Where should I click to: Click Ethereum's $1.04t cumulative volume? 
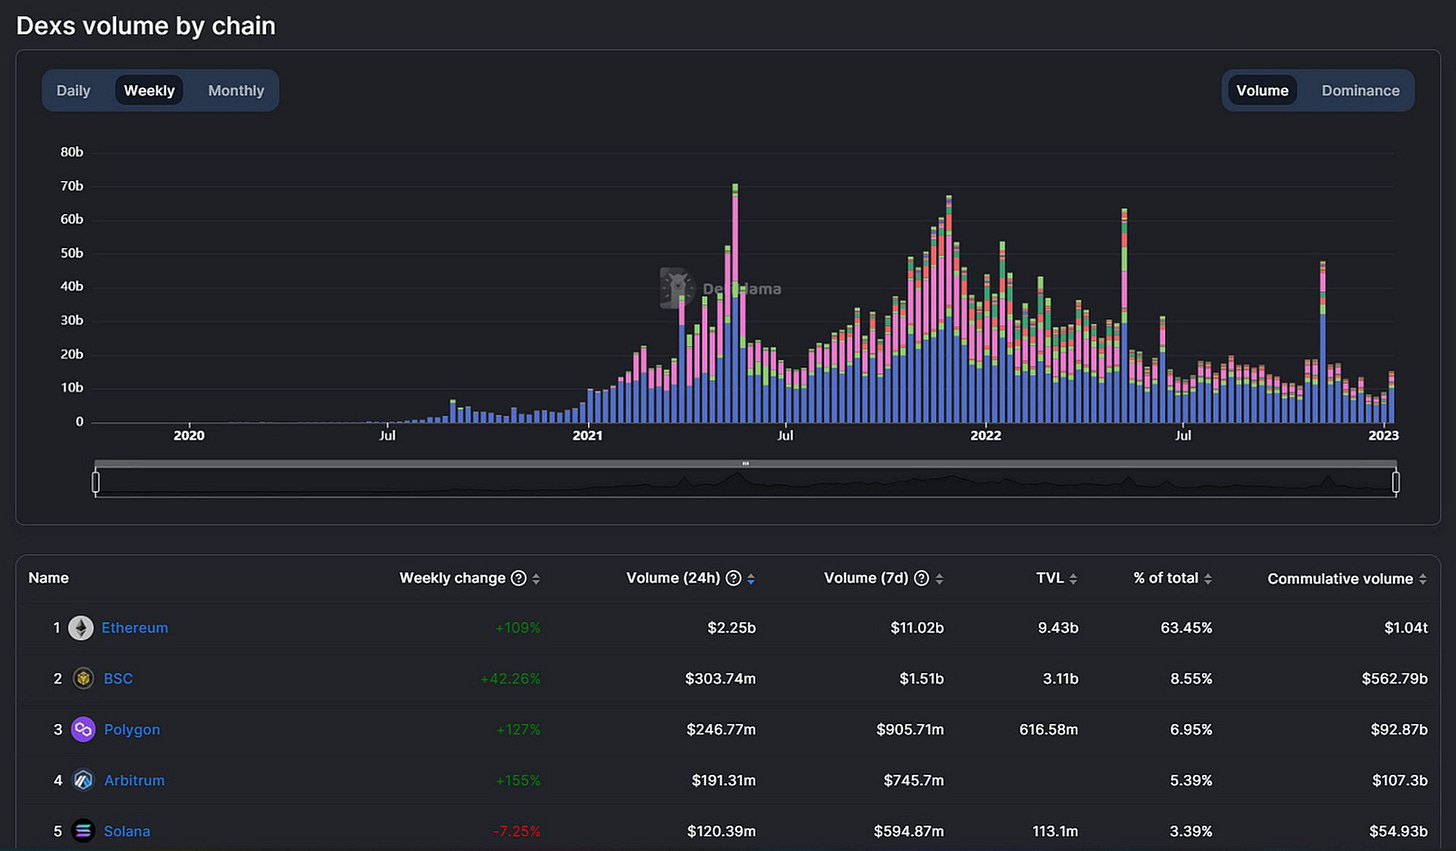(x=1406, y=628)
